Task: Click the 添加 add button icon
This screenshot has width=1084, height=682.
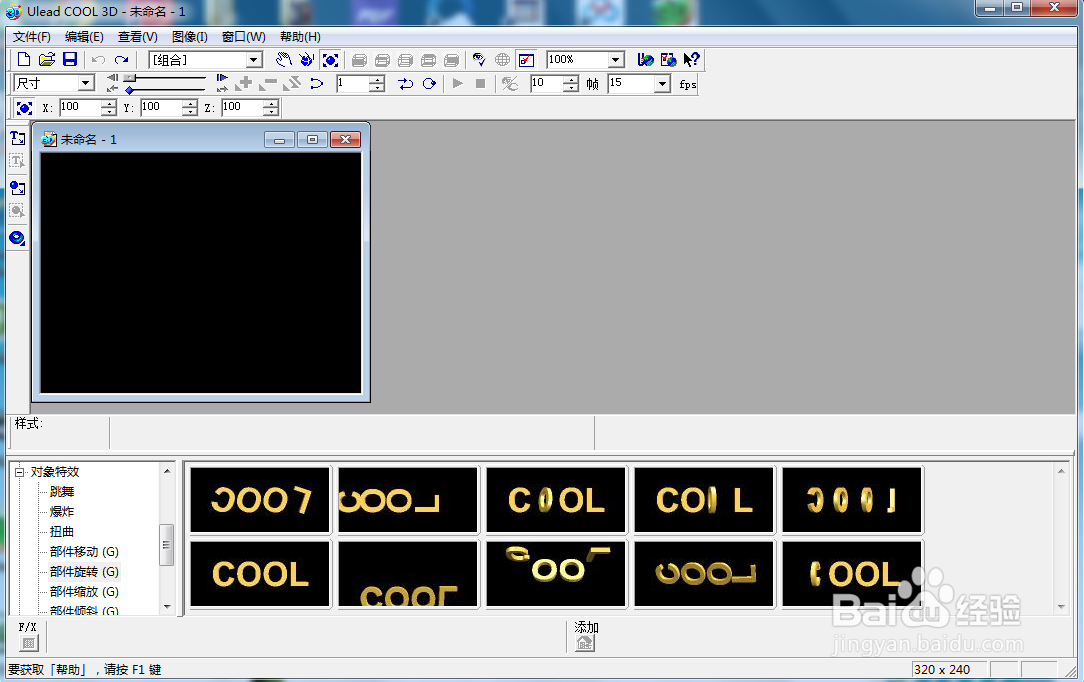Action: 585,643
